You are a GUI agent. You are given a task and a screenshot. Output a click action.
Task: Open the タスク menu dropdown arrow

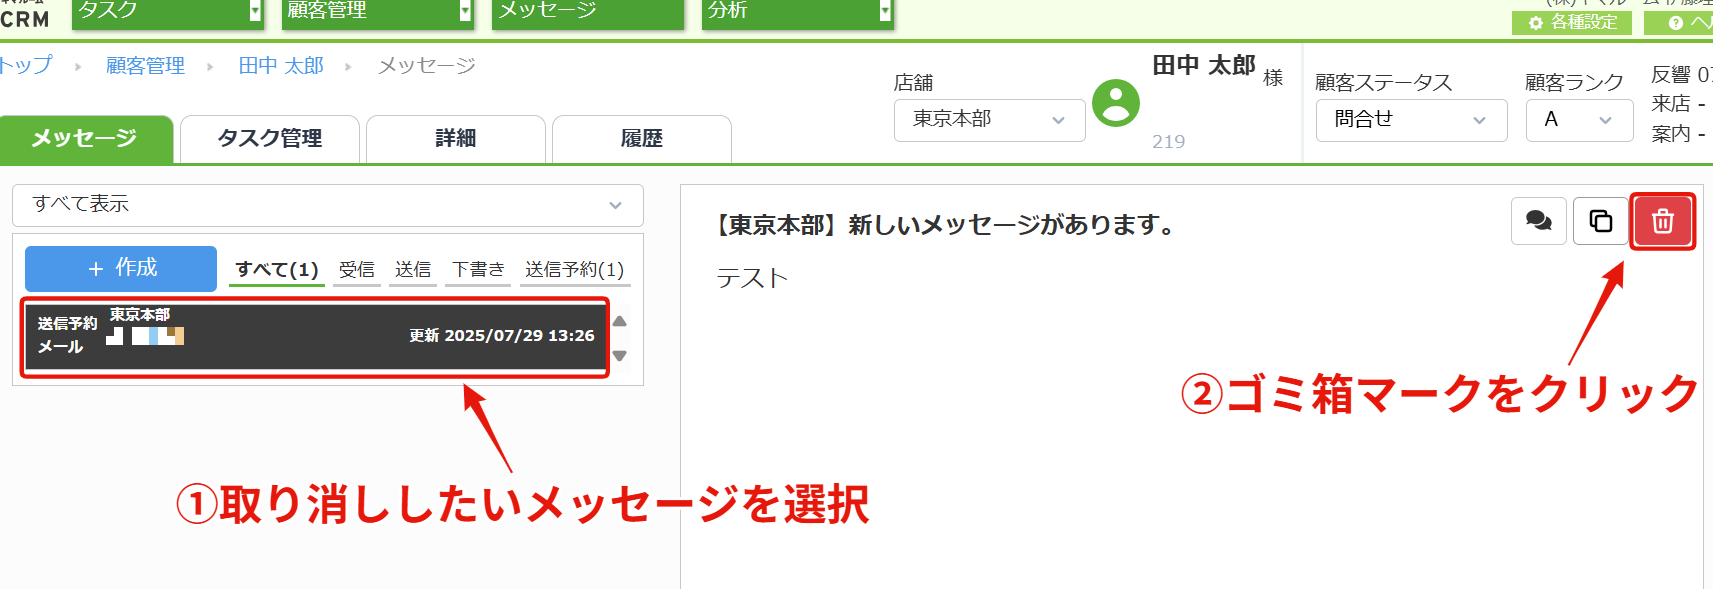255,12
